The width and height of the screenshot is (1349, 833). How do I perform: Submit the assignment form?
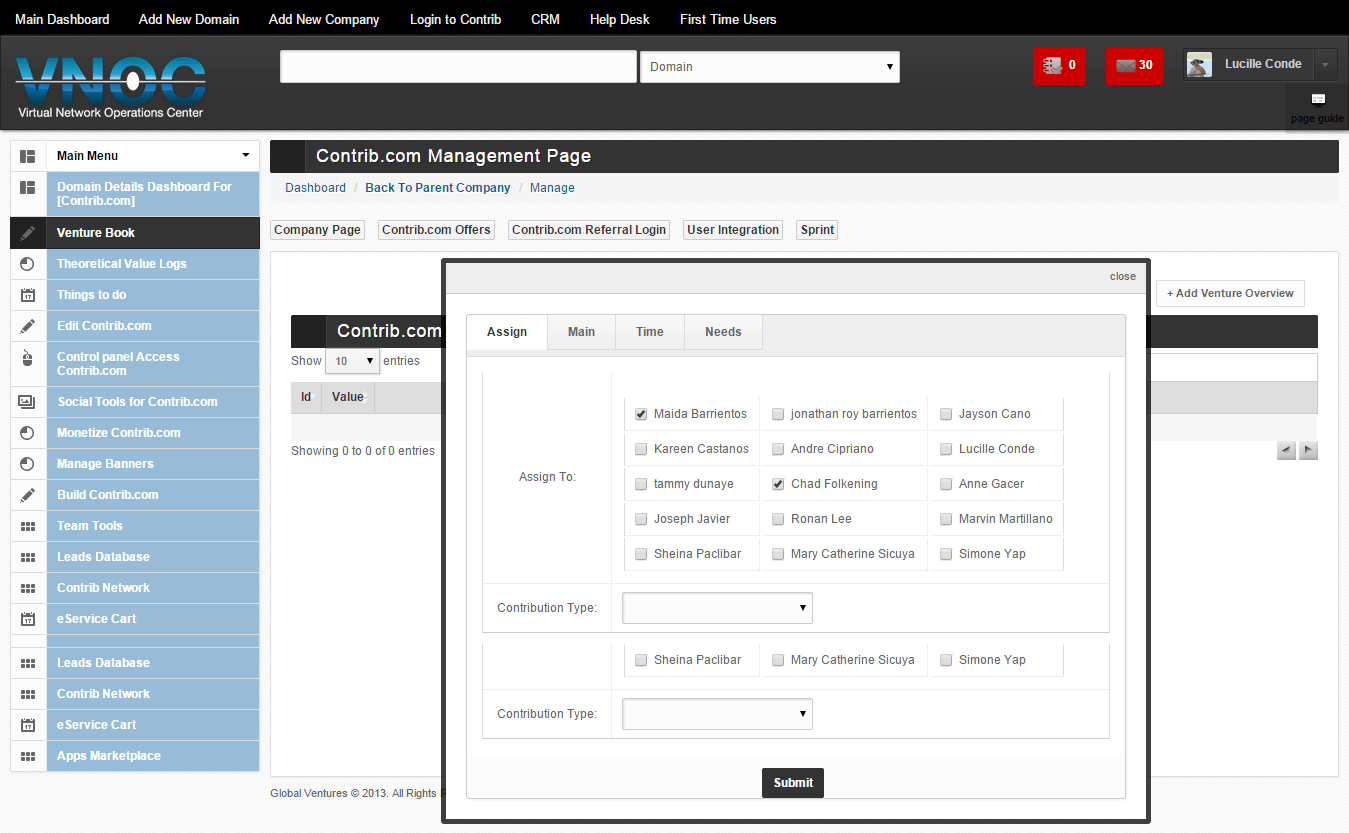(793, 783)
